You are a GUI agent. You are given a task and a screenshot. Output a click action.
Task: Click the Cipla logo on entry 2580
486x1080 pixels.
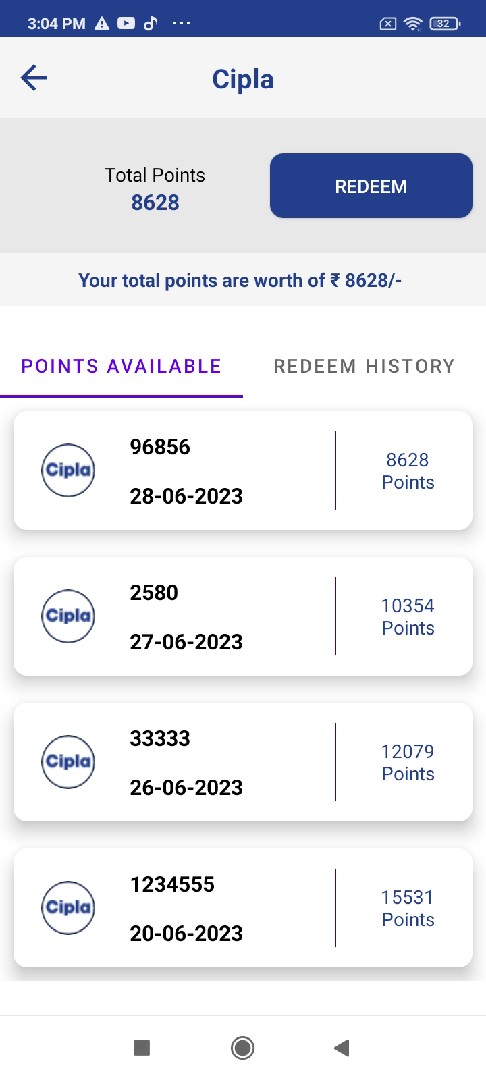pyautogui.click(x=68, y=616)
